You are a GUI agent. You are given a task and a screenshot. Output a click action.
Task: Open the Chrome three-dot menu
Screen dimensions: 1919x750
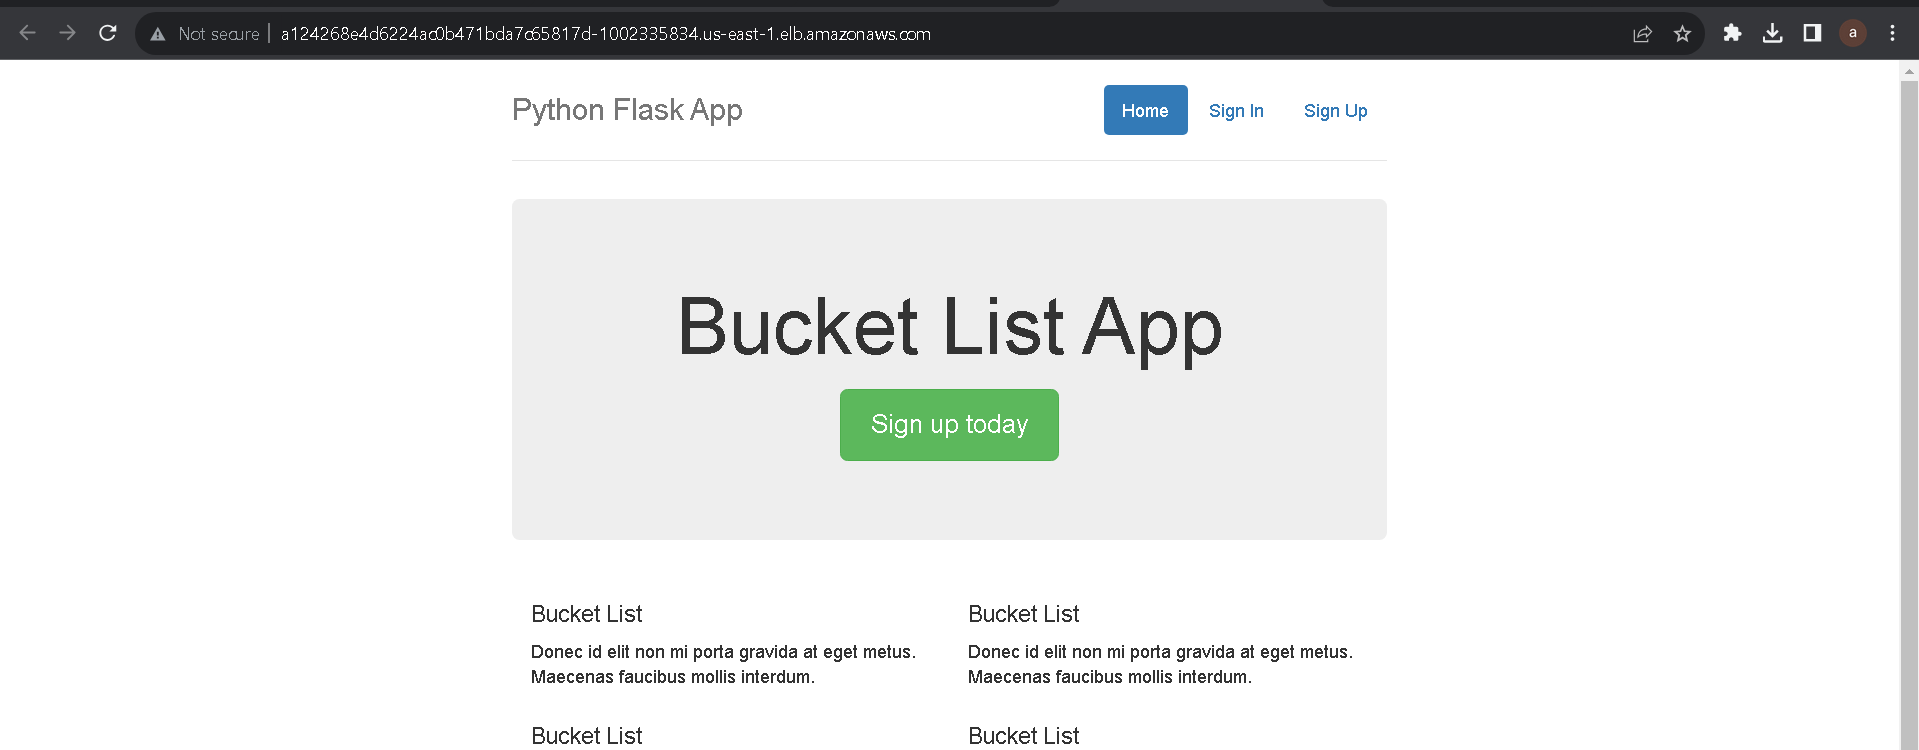tap(1892, 33)
